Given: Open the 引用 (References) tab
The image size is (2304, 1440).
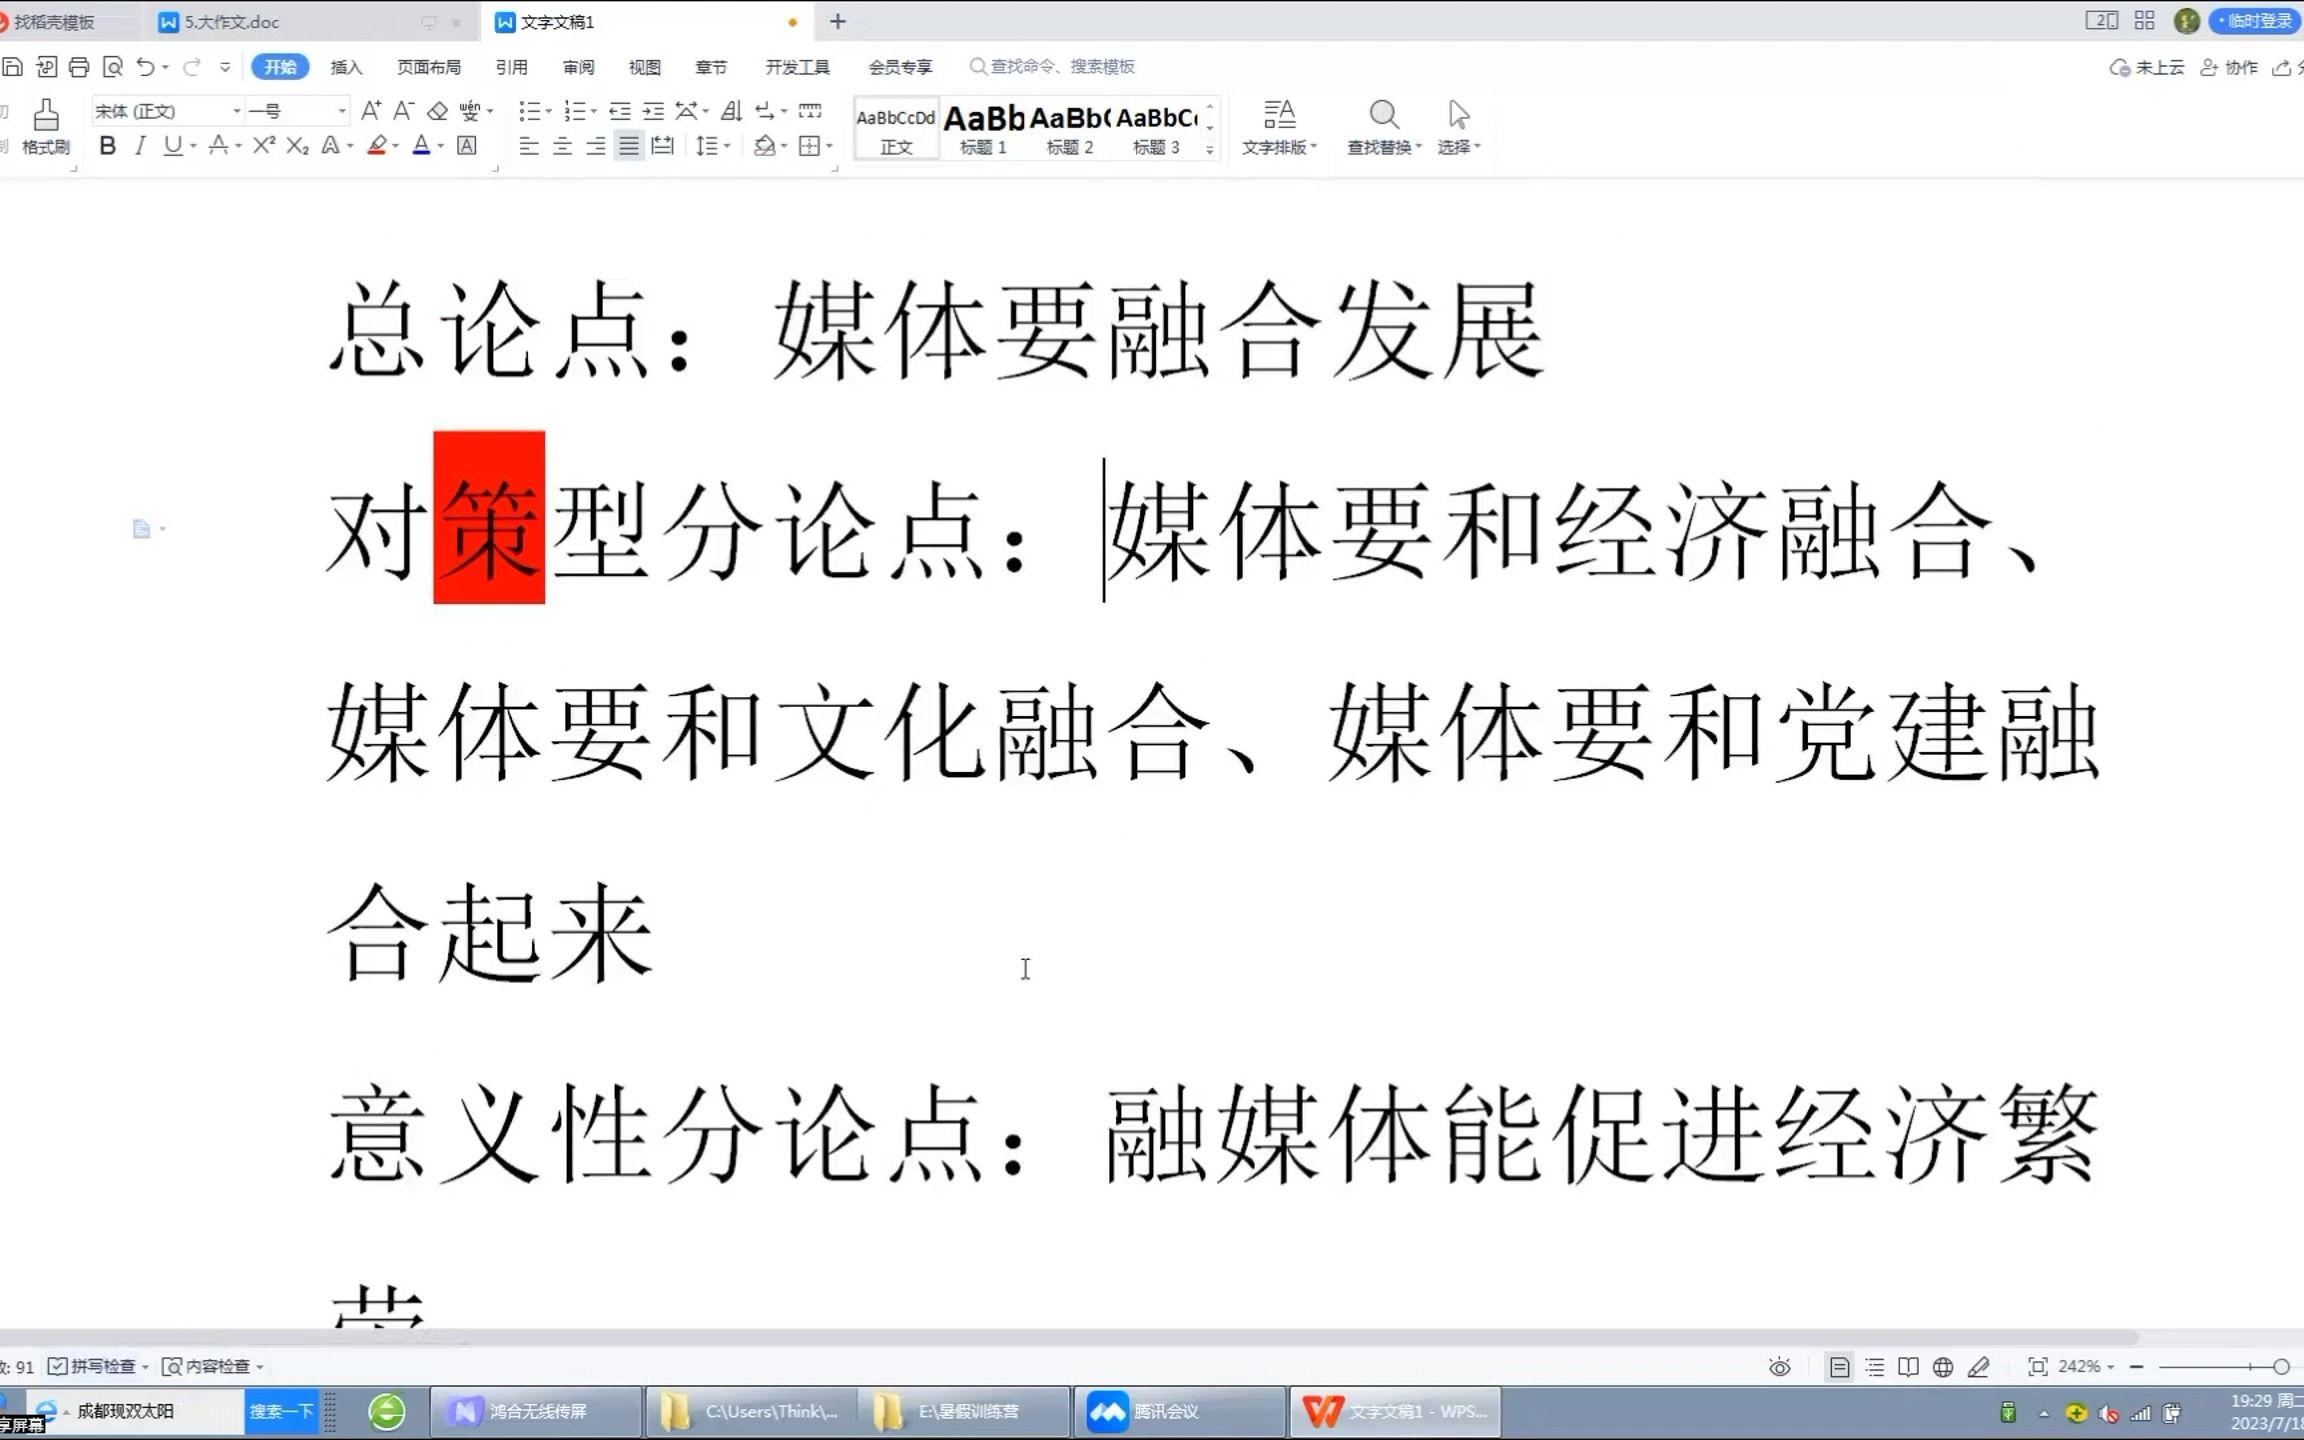Looking at the screenshot, I should 511,67.
